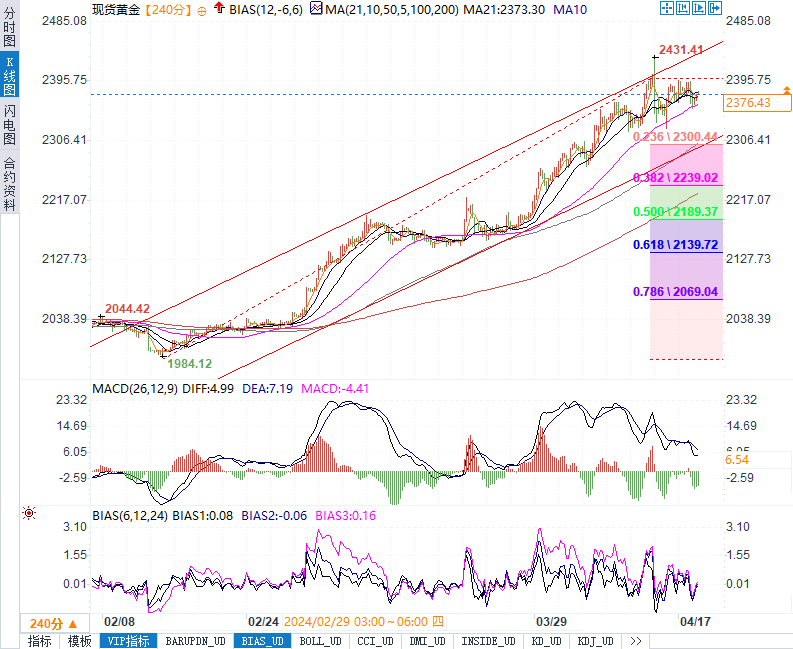Click the BIAS3:0.16 value
This screenshot has width=793, height=649.
[346, 515]
